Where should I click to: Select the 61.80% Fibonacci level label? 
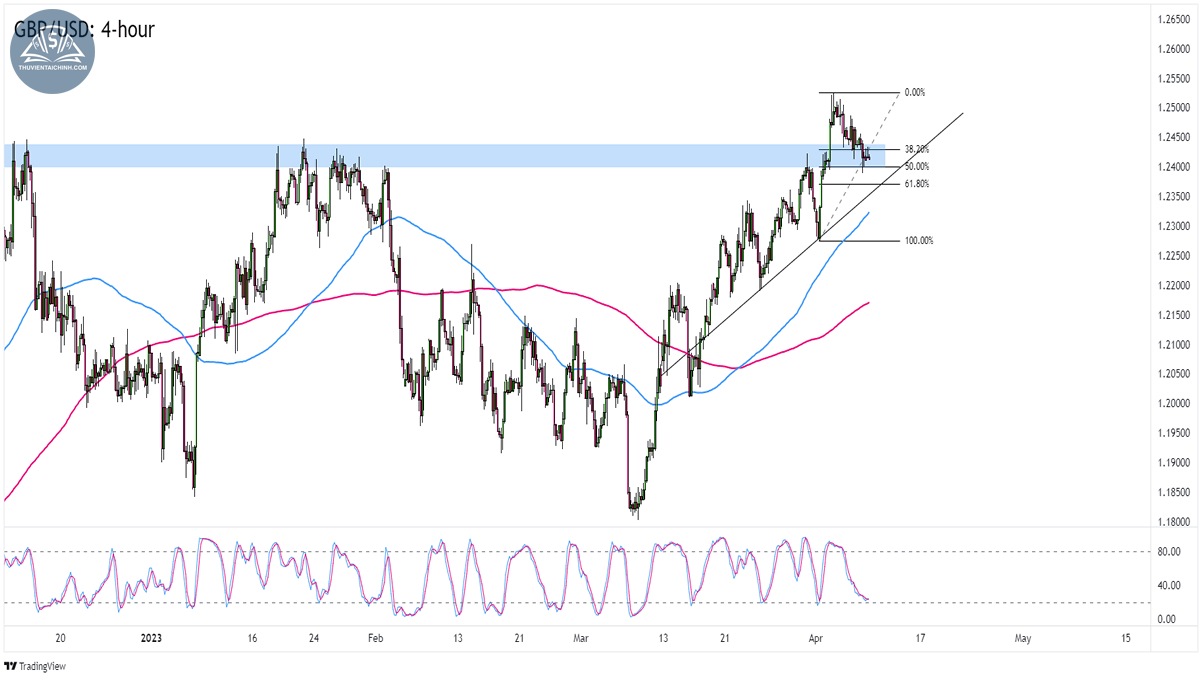pos(917,184)
